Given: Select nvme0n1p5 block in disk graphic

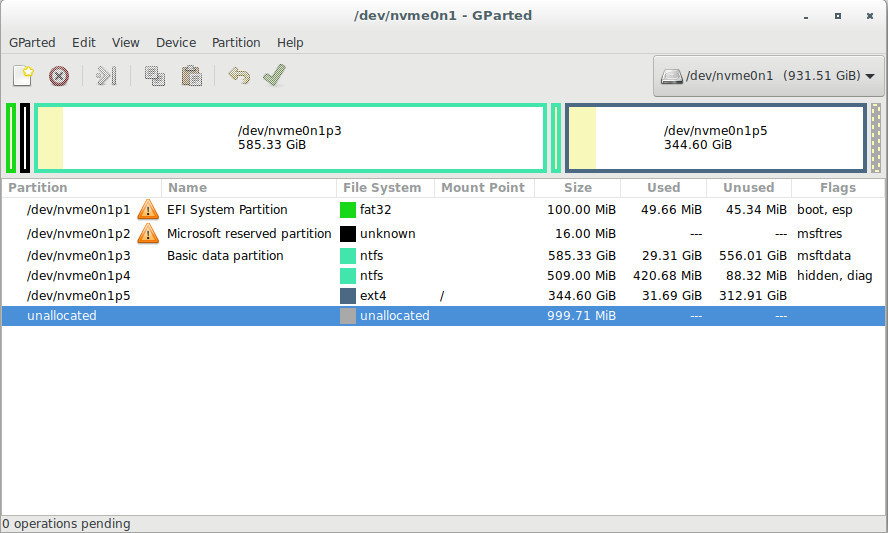Looking at the screenshot, I should pos(716,138).
